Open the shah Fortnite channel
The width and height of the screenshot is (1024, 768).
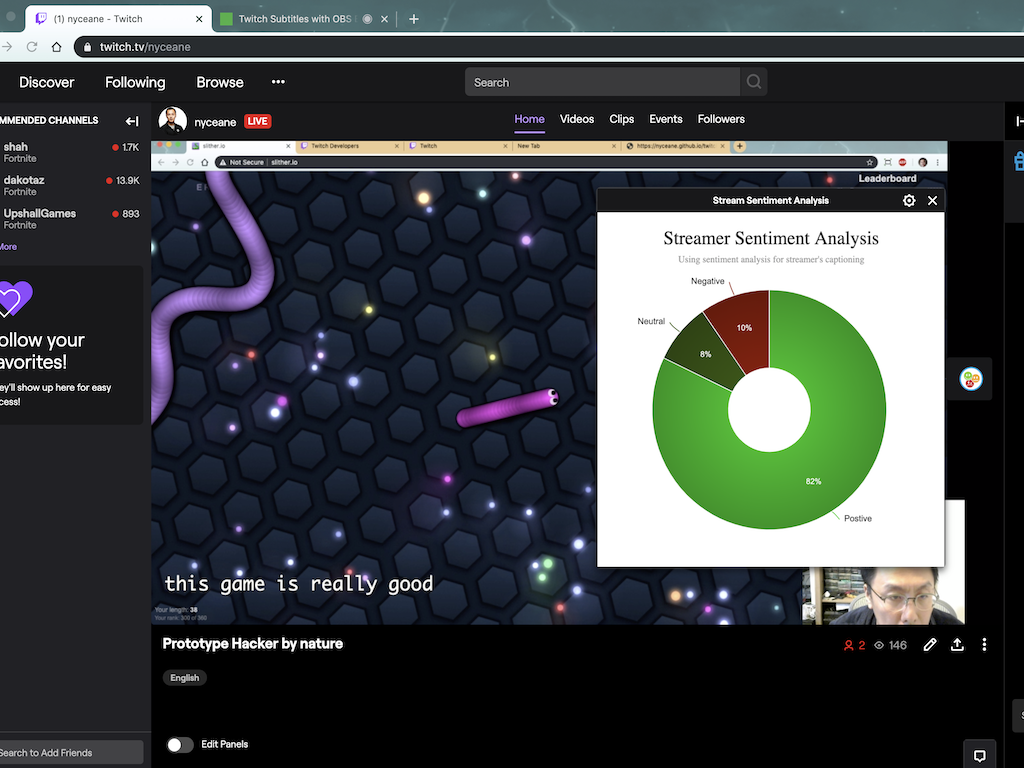point(71,152)
